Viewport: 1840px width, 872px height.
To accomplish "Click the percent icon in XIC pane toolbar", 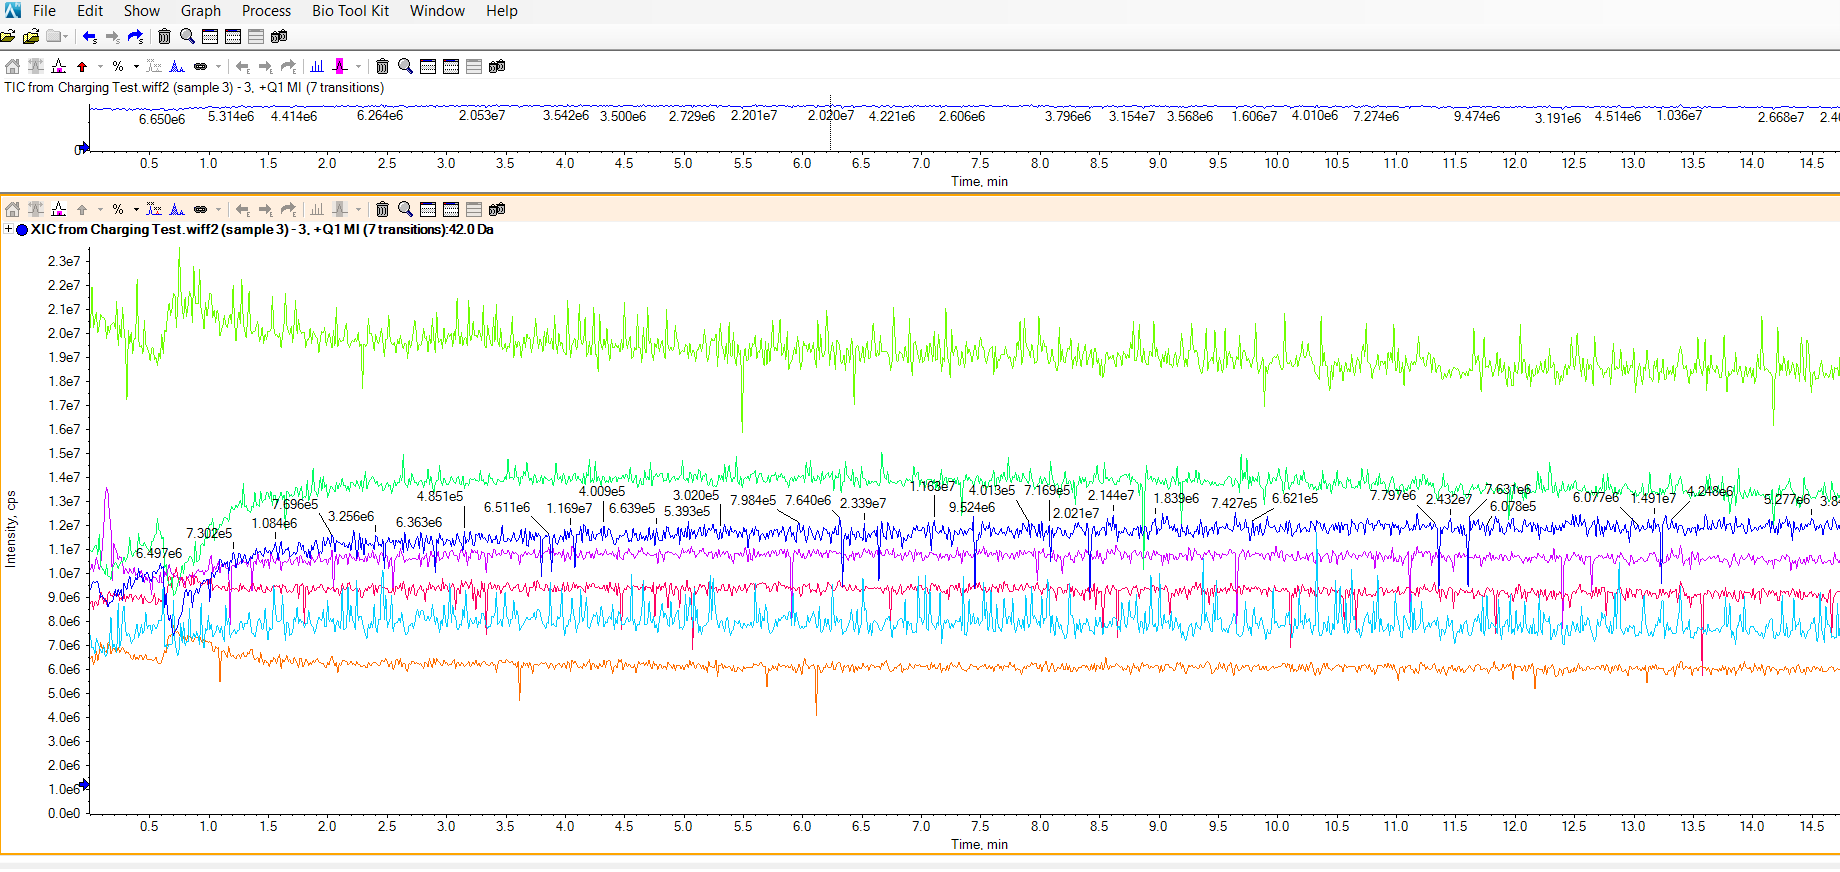I will [118, 210].
